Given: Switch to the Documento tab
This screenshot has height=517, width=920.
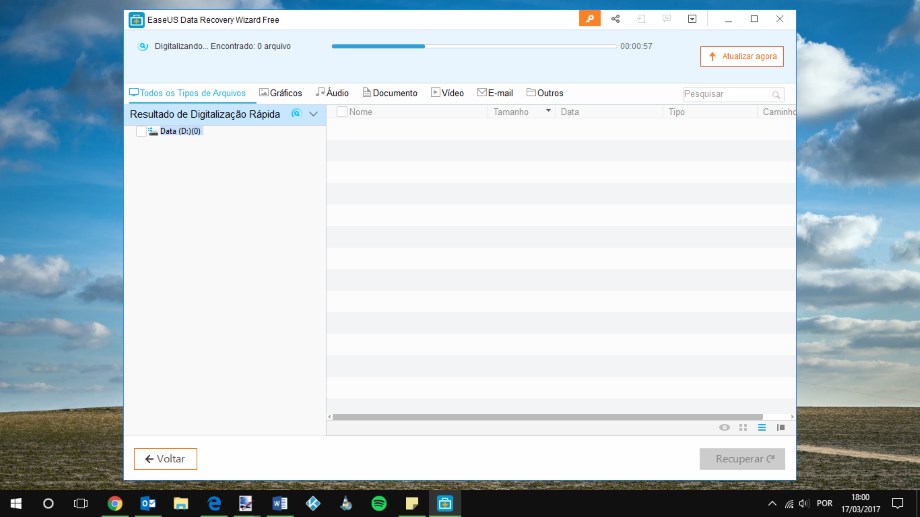Looking at the screenshot, I should (390, 93).
